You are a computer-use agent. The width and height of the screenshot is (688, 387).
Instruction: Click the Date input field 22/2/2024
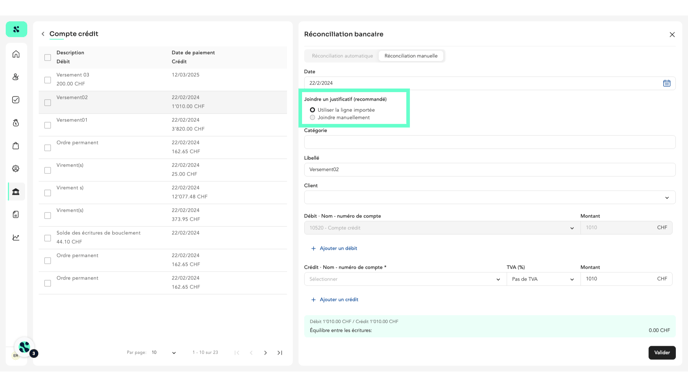coord(490,83)
